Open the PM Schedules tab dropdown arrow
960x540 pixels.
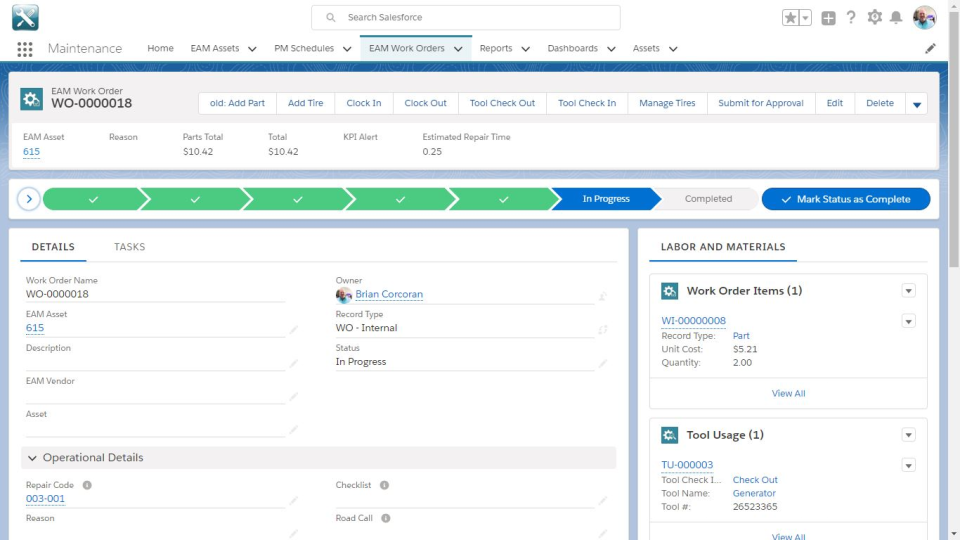click(347, 49)
